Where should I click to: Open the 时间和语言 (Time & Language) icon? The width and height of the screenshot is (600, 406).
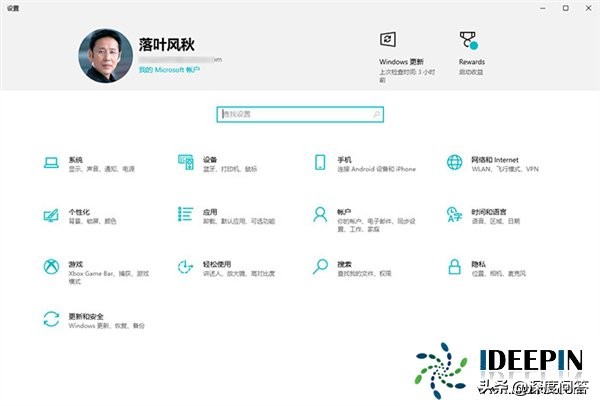(455, 214)
